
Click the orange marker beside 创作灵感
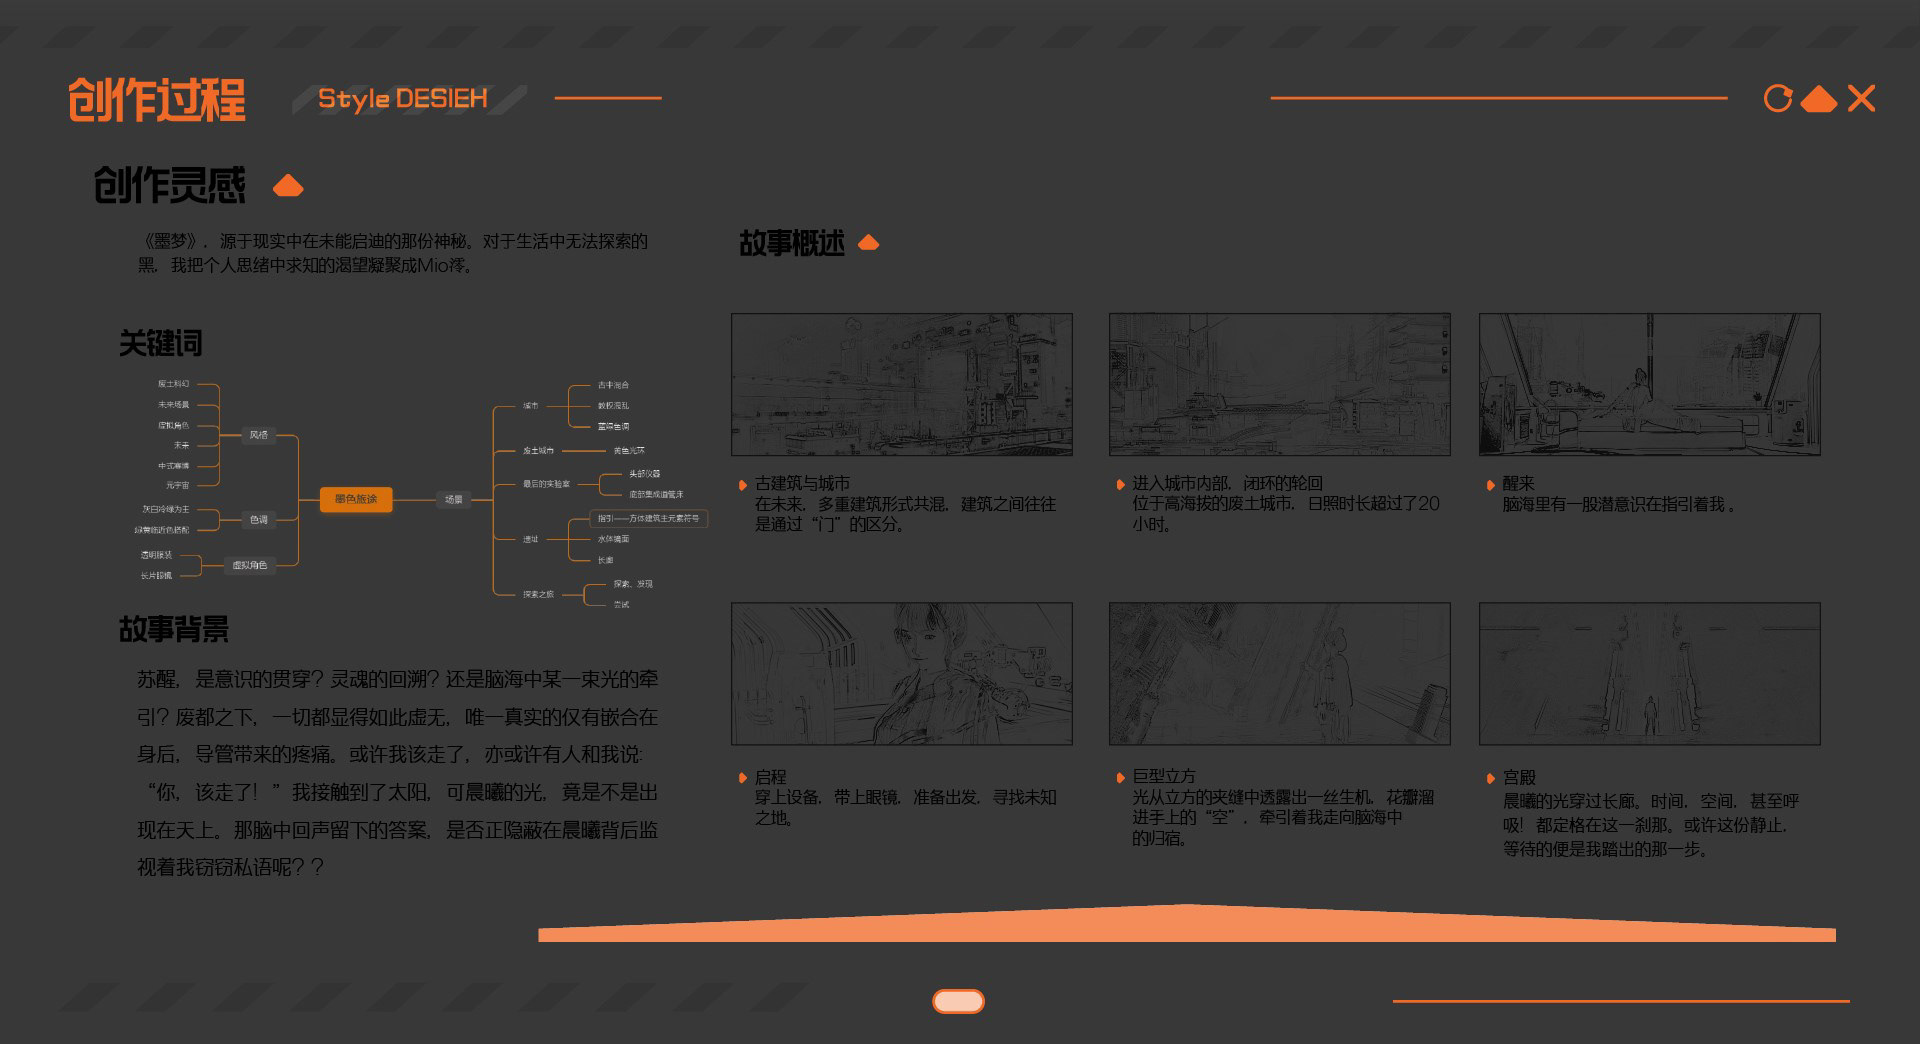(x=288, y=185)
